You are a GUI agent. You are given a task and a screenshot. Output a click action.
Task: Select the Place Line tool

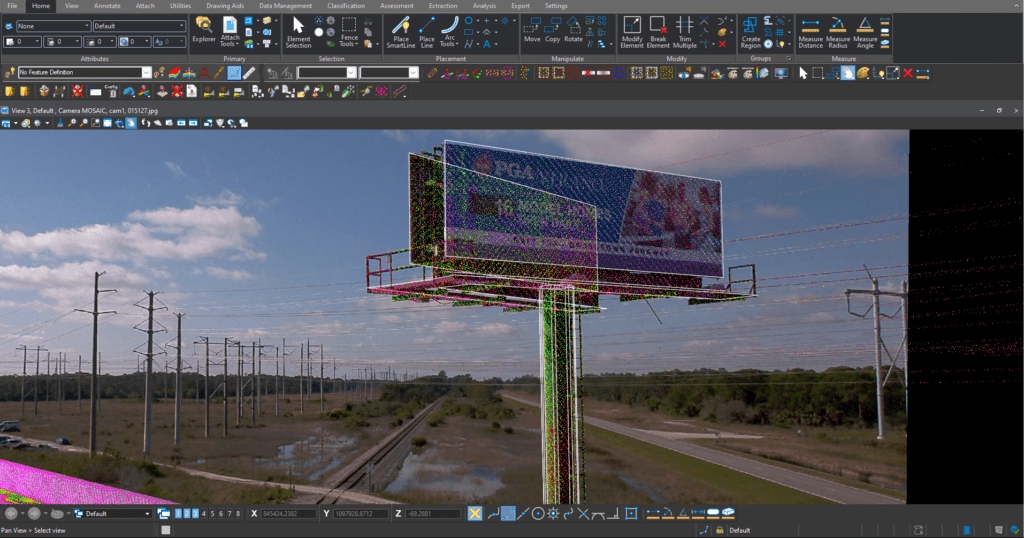tap(426, 33)
